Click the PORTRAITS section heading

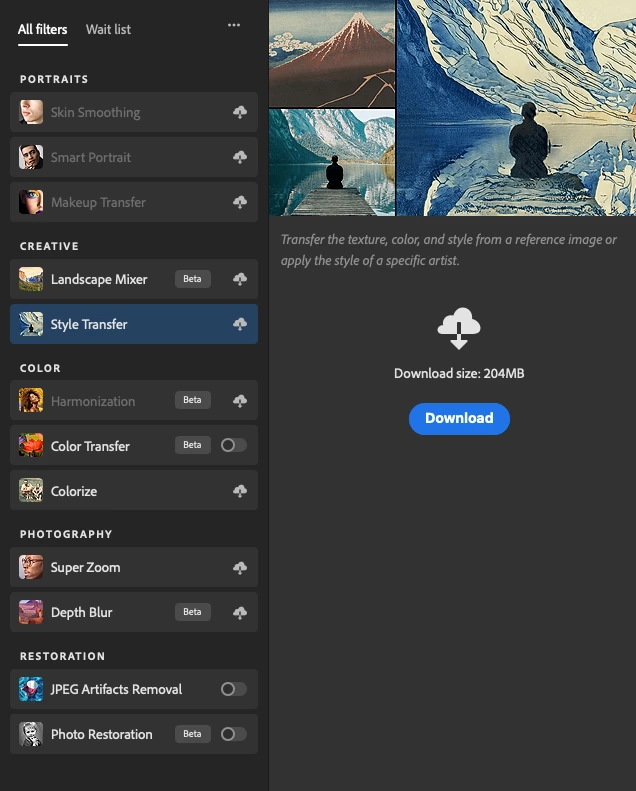(x=54, y=79)
